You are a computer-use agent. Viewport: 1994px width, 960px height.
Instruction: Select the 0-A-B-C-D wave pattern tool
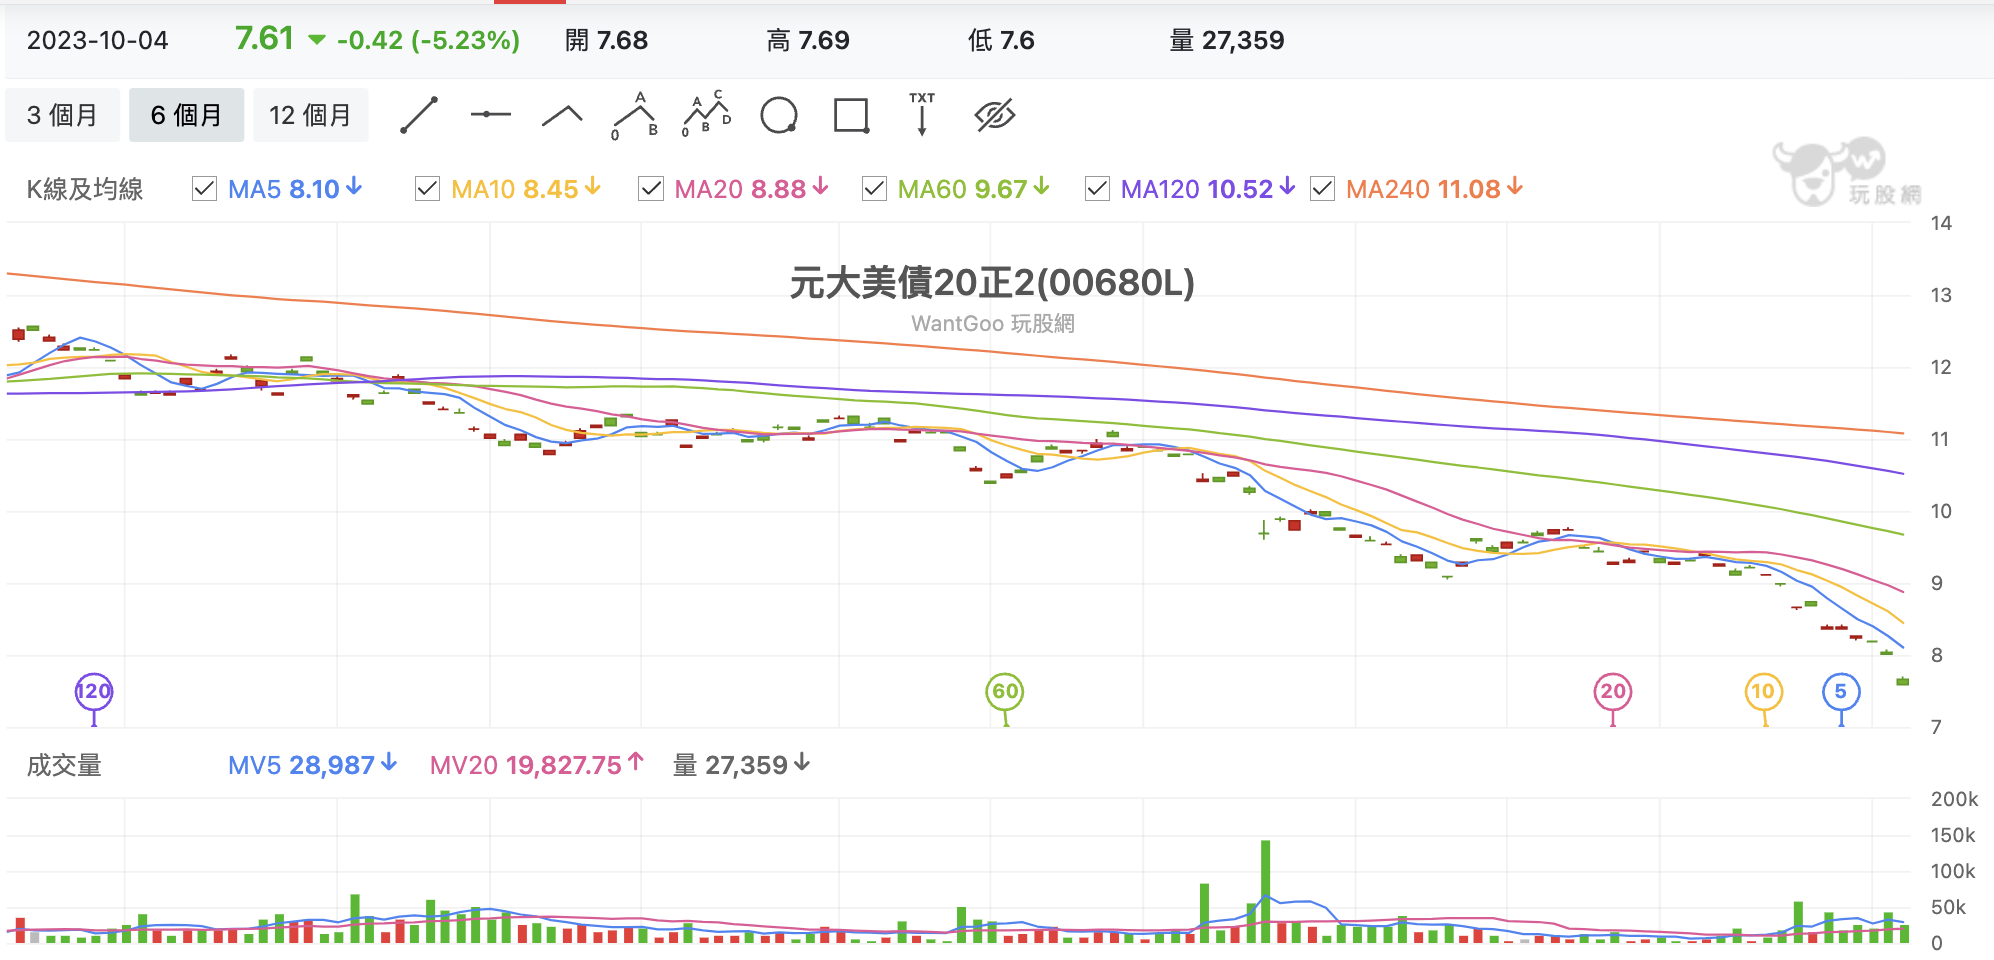pyautogui.click(x=706, y=114)
